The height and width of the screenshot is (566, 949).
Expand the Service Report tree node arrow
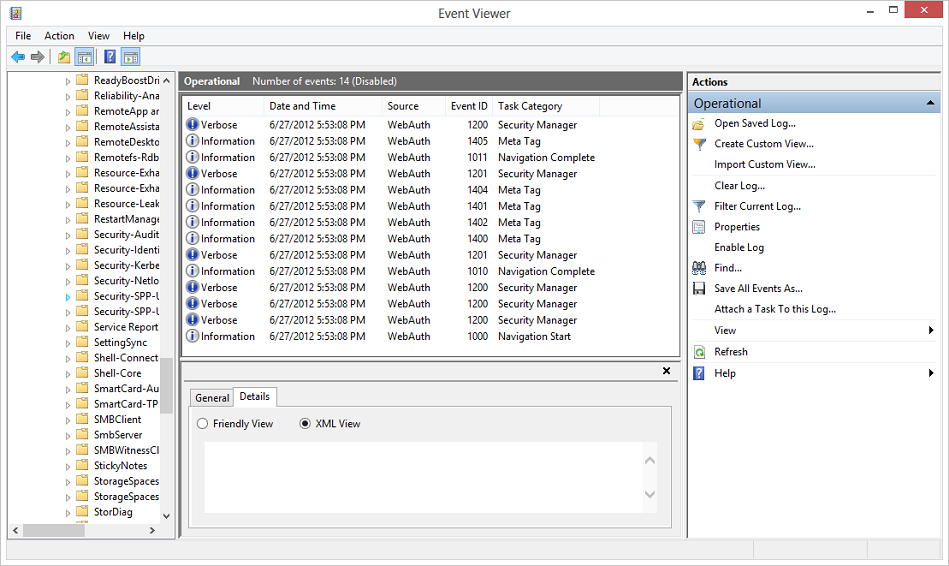pos(68,327)
